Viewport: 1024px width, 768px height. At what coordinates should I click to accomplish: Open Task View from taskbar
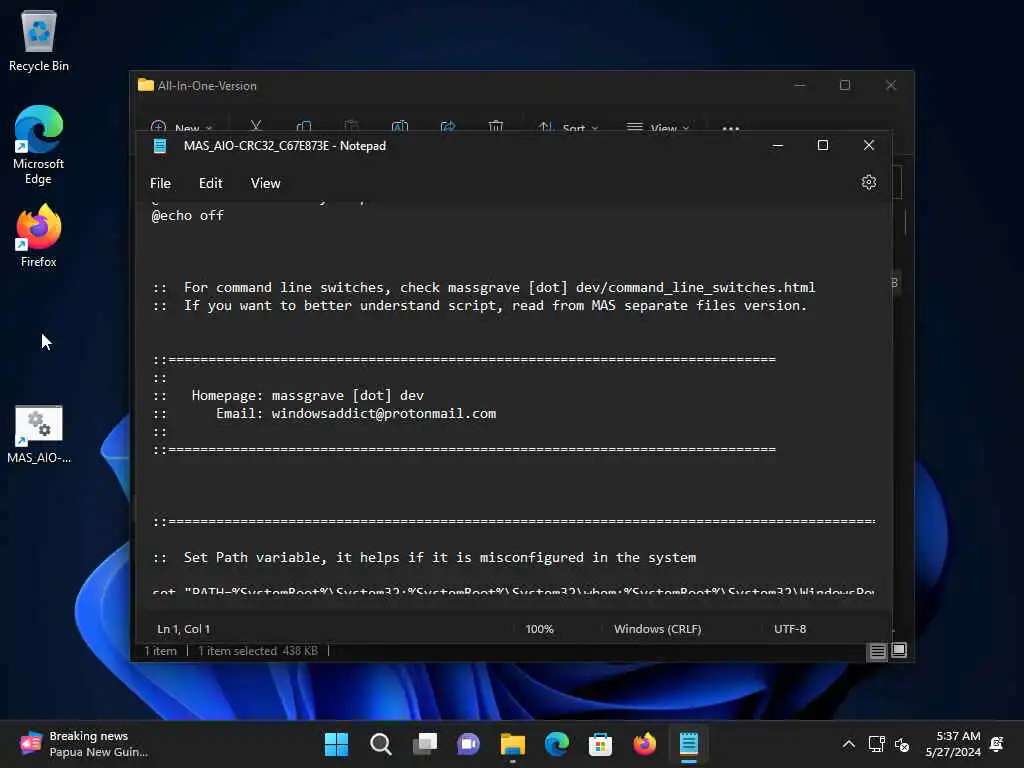point(424,744)
